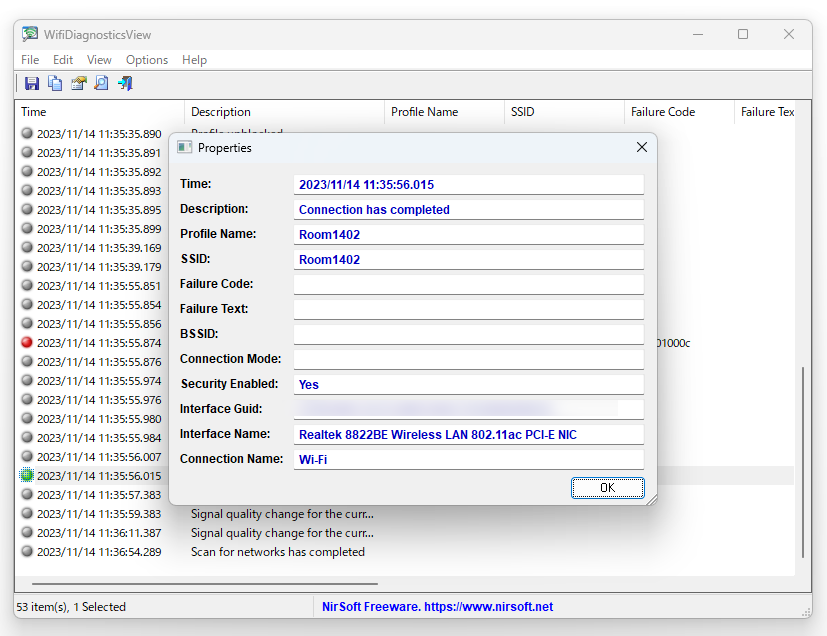Click the Find toolbar icon
The height and width of the screenshot is (636, 827).
pos(101,83)
